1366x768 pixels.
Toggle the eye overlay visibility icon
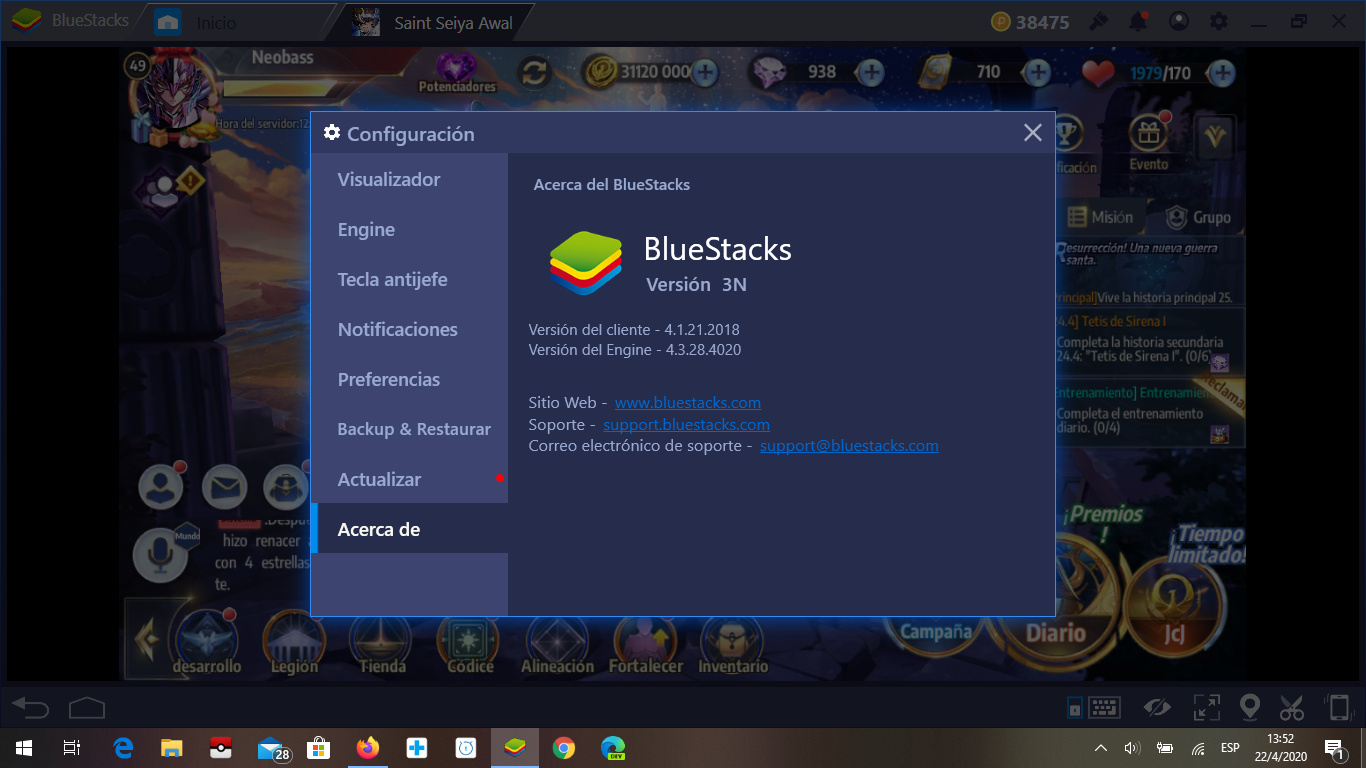pos(1157,708)
